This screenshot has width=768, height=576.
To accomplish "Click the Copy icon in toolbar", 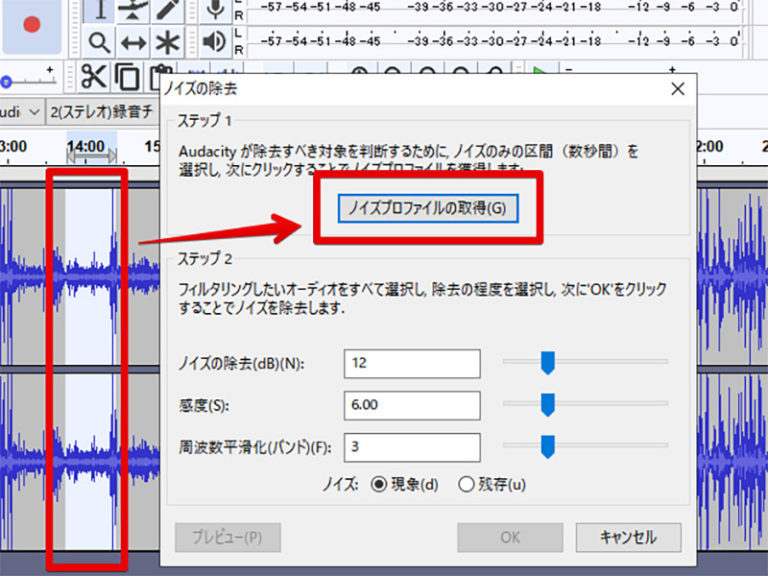I will (127, 77).
